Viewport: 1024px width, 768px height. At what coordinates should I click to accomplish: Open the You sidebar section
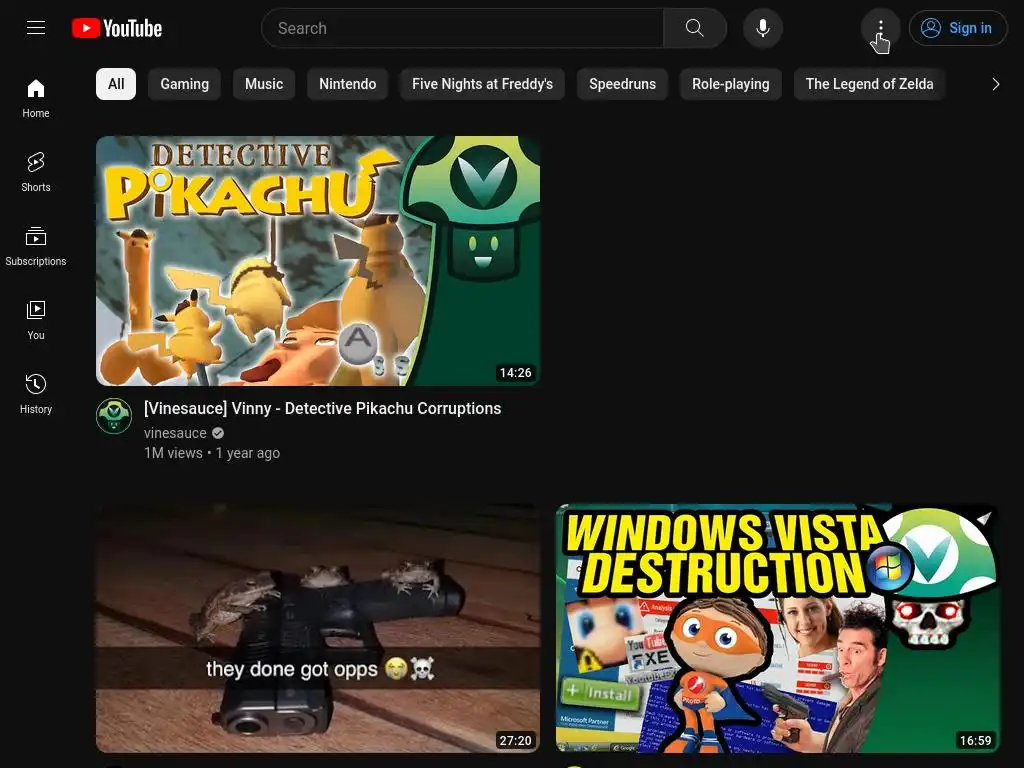[36, 320]
